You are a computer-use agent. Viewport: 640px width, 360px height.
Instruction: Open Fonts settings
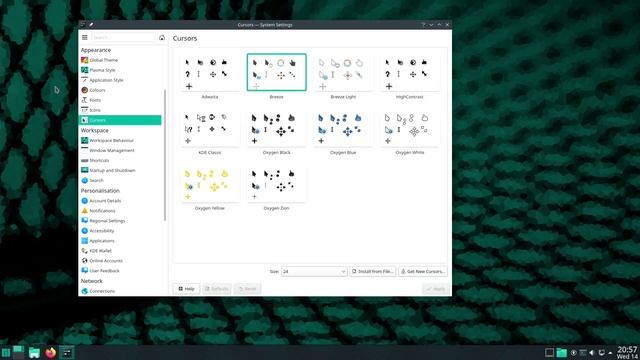(120, 100)
